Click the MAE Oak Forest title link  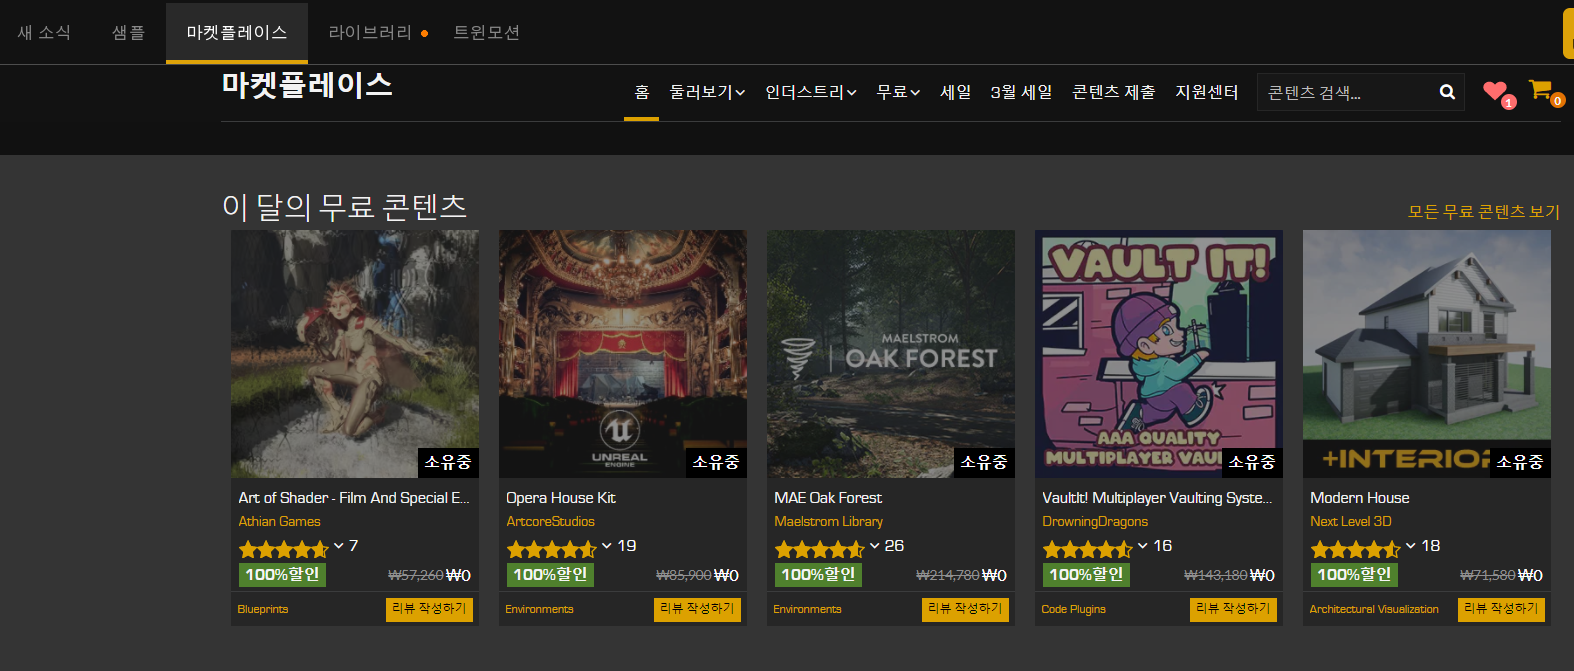point(828,498)
